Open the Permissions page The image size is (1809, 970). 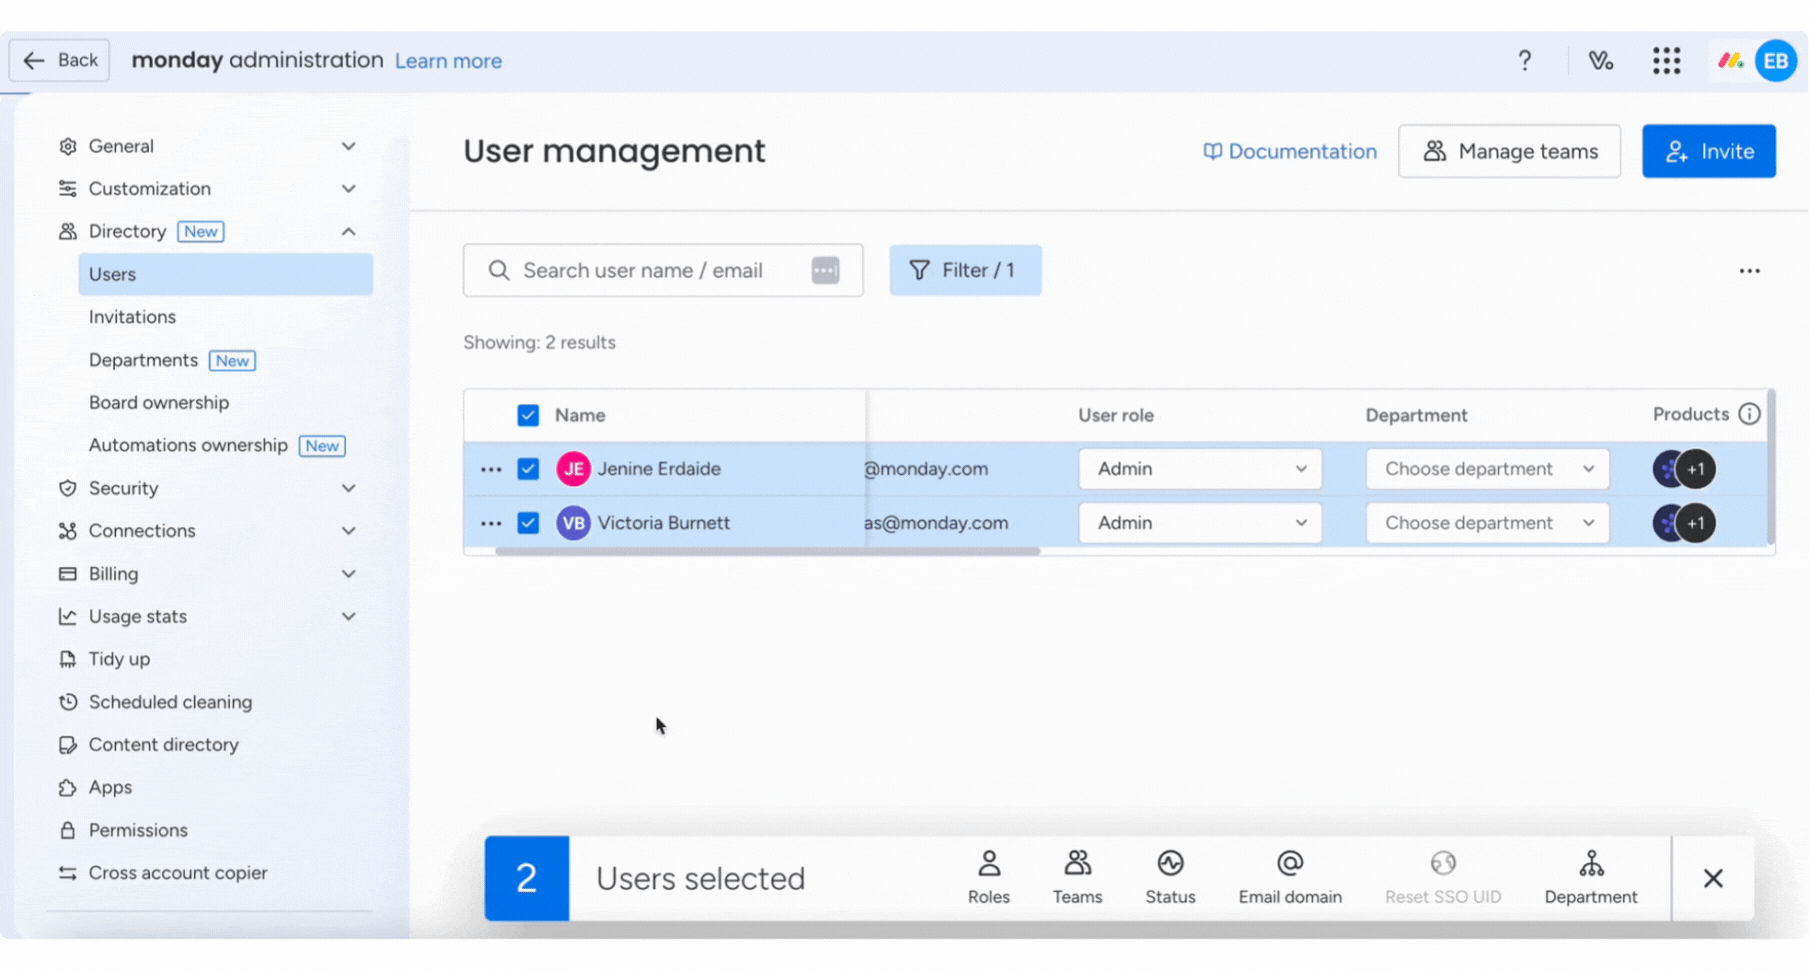[138, 831]
